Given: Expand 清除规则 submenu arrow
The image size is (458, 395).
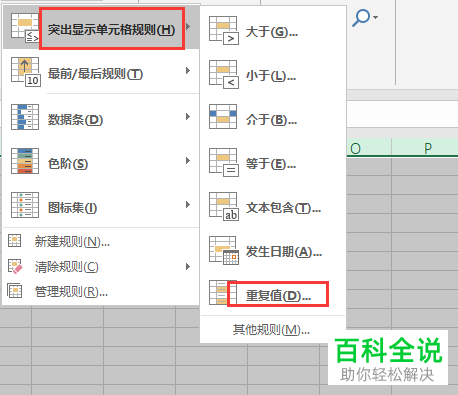Looking at the screenshot, I should click(188, 267).
